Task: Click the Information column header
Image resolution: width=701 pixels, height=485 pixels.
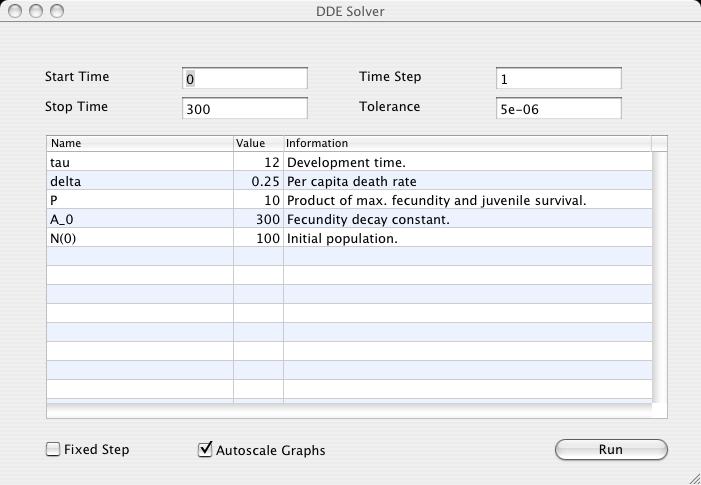Action: coord(466,143)
